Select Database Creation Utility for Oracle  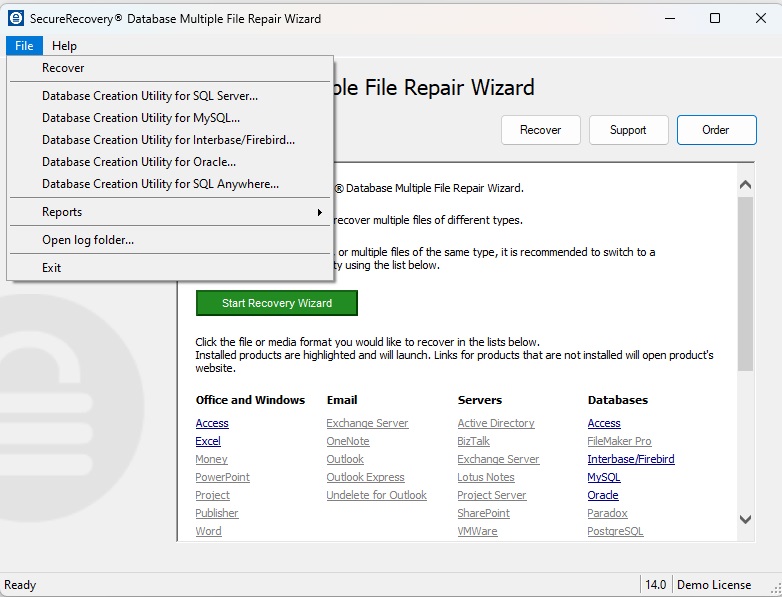click(x=139, y=162)
